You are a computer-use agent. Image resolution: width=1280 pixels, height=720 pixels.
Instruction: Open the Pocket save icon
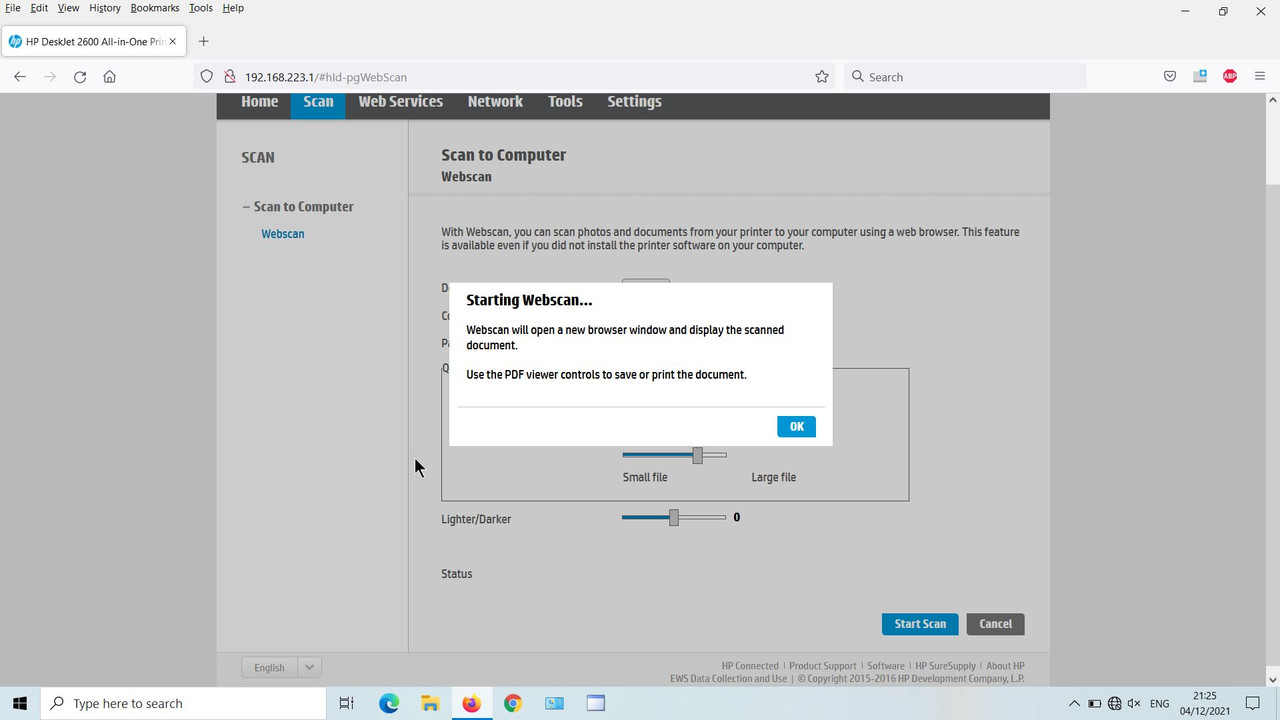tap(1170, 77)
